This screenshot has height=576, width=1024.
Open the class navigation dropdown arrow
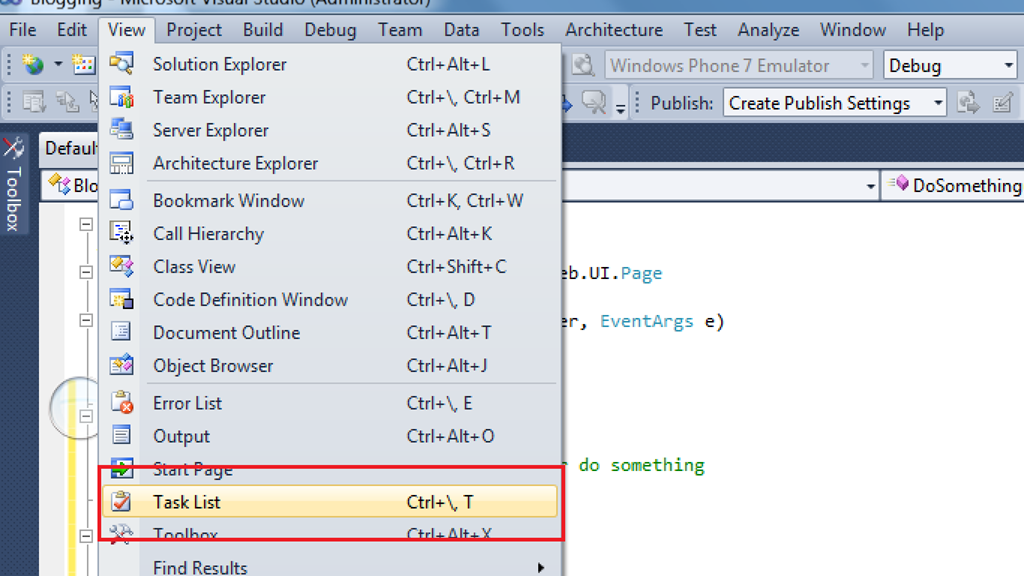pyautogui.click(x=870, y=187)
